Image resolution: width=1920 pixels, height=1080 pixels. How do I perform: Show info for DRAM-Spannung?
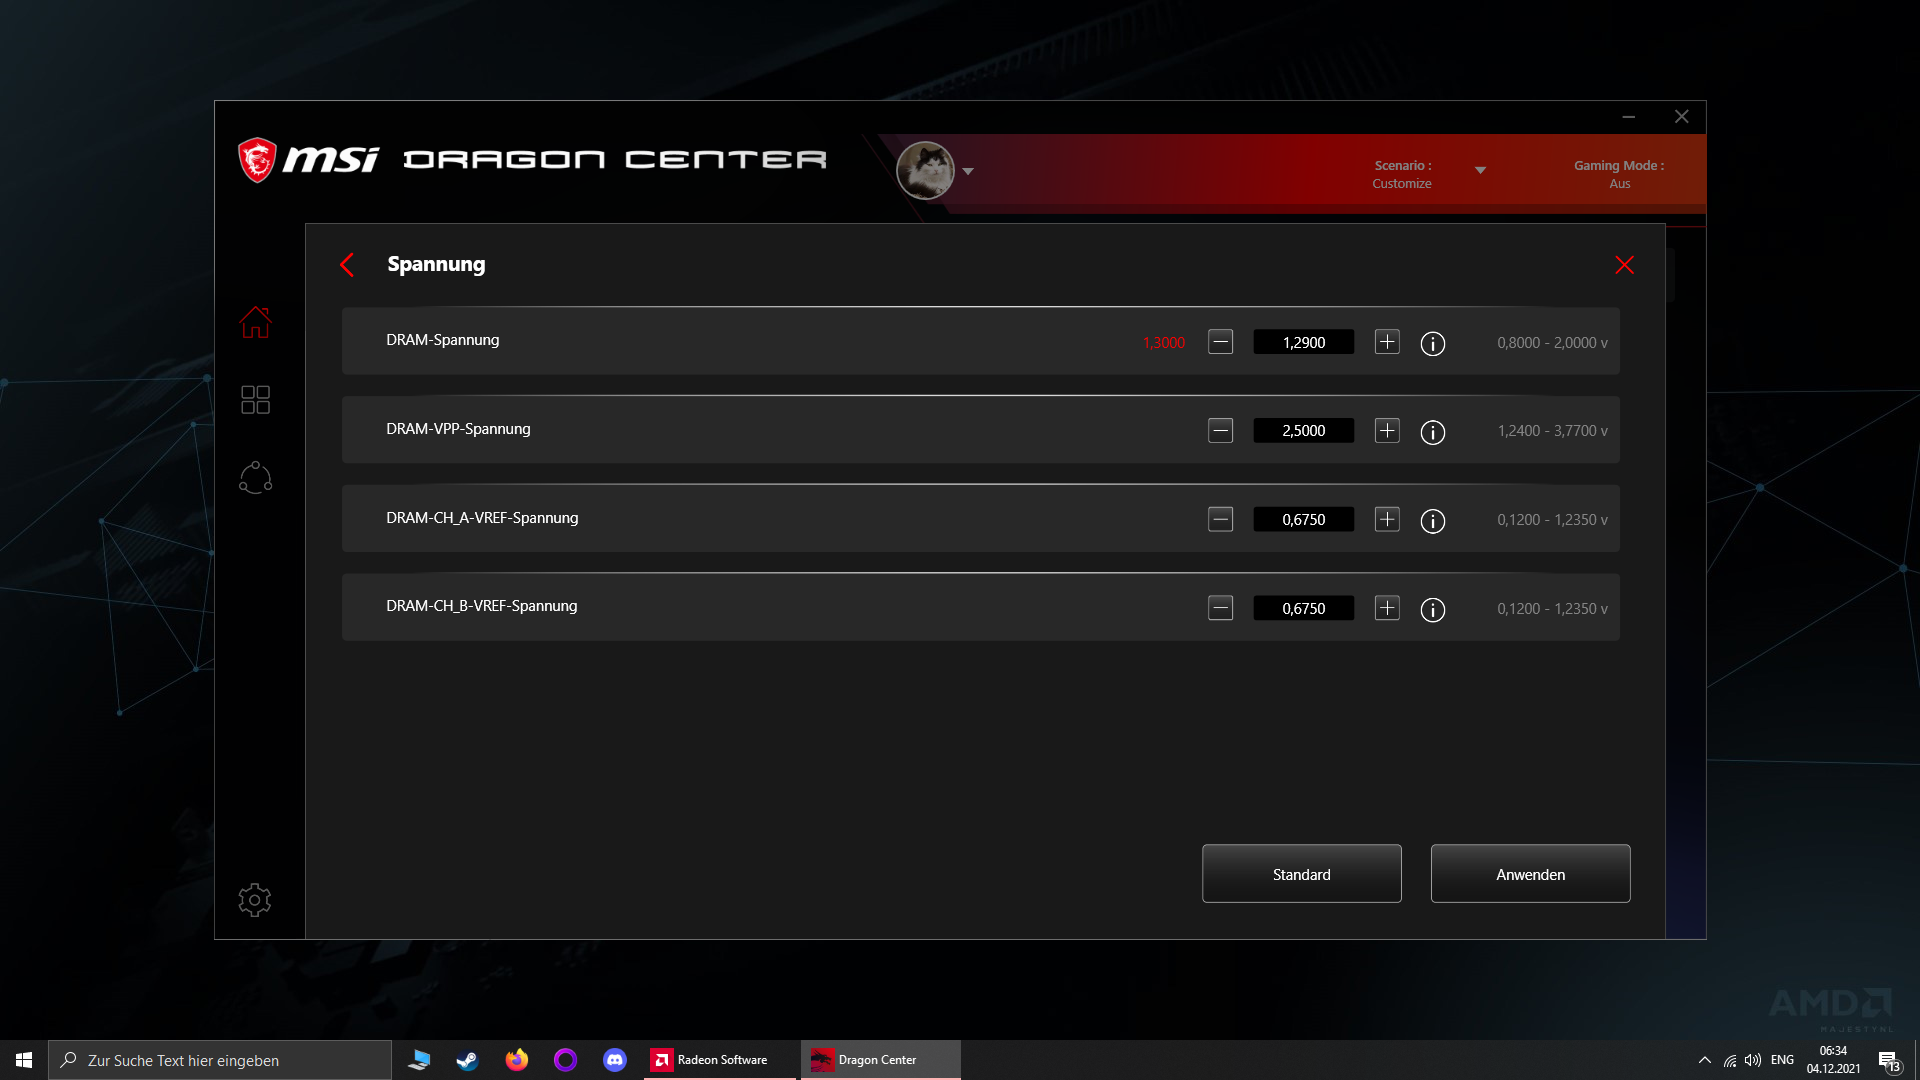pos(1432,343)
